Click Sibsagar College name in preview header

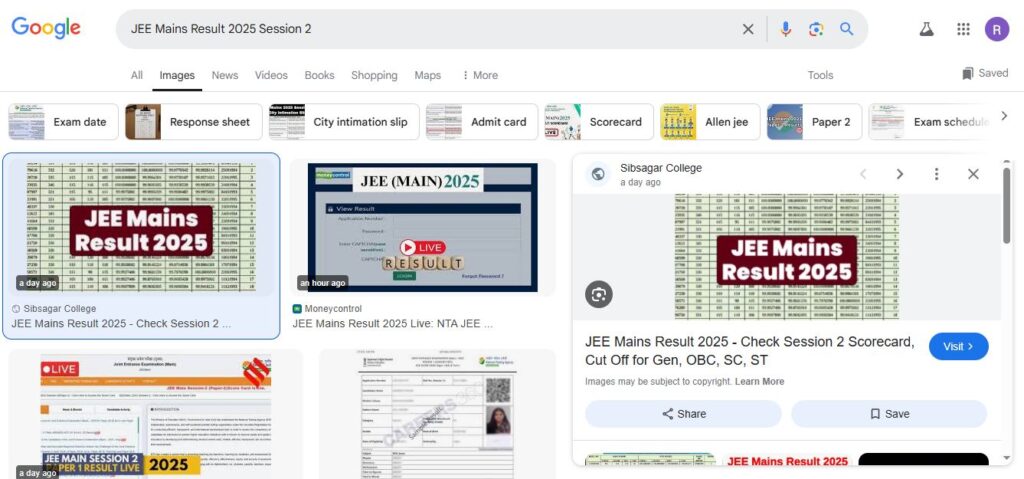click(x=661, y=168)
